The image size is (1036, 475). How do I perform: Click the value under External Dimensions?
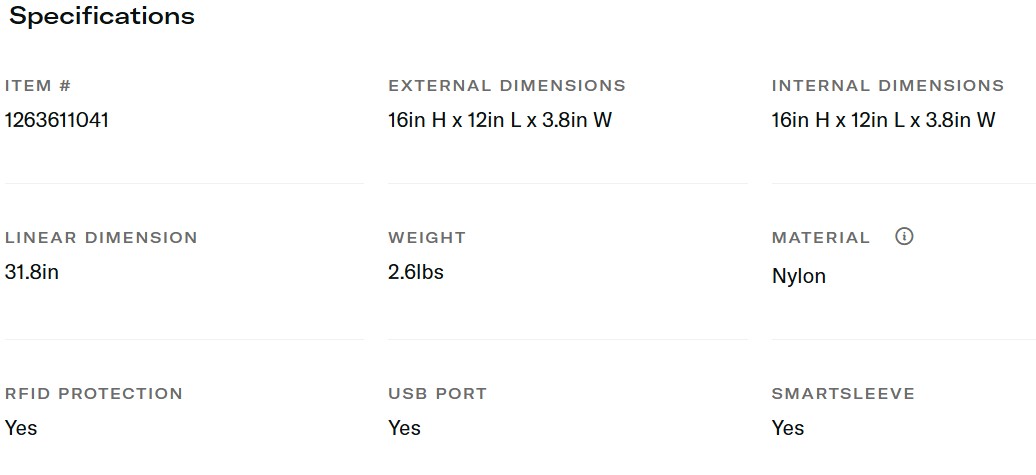pyautogui.click(x=500, y=120)
